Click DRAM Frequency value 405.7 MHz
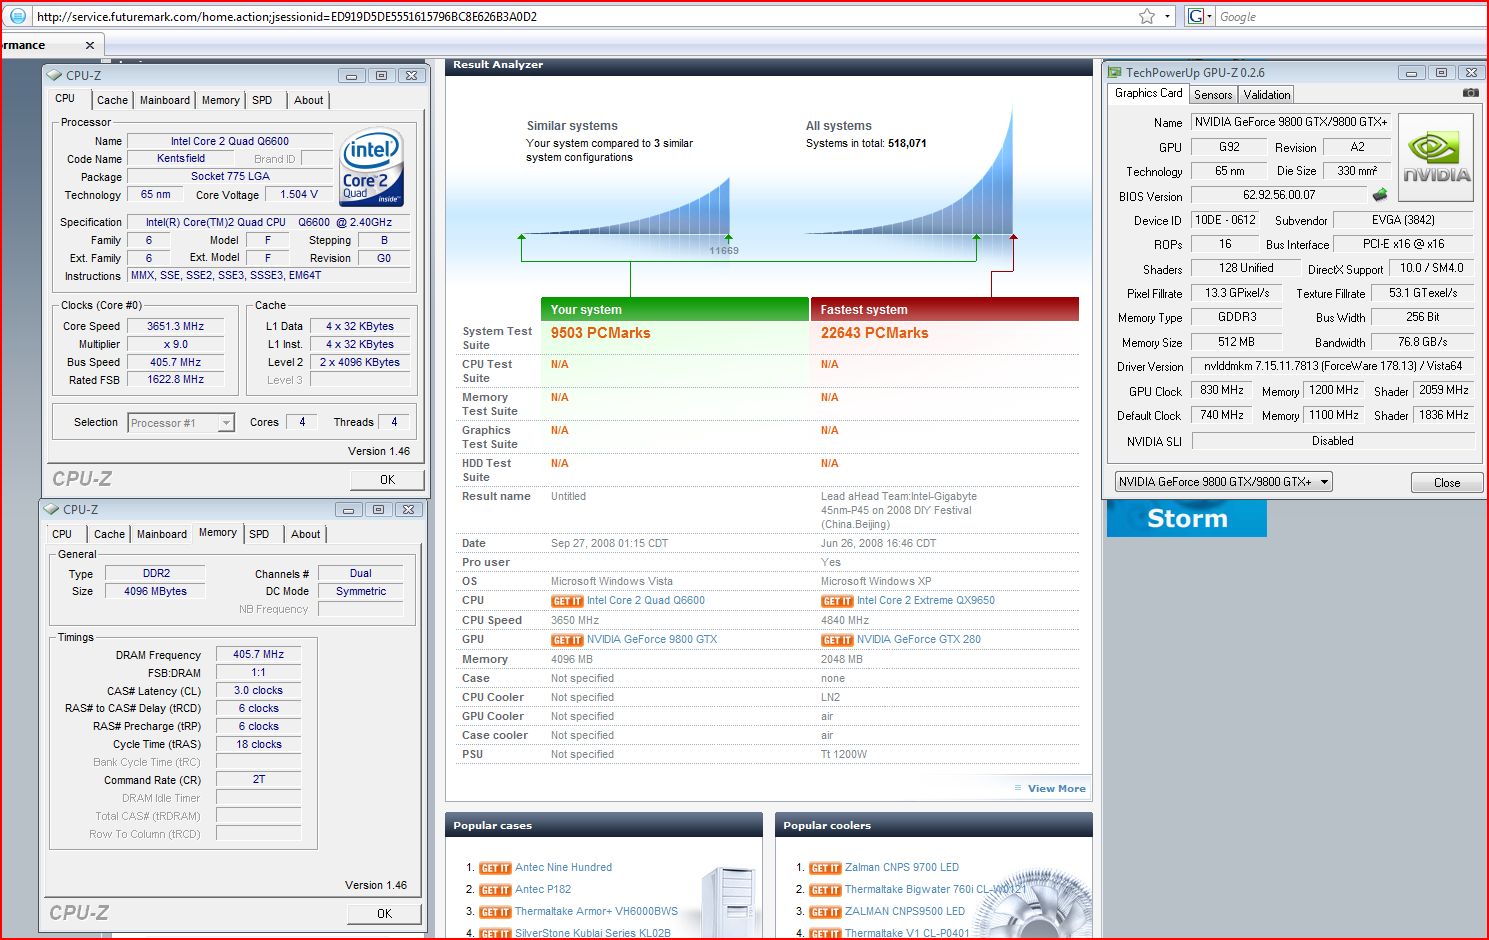The image size is (1489, 940). (x=258, y=655)
